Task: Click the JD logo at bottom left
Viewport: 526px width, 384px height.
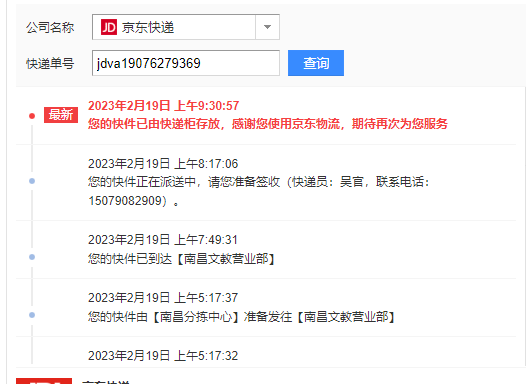Action: 44,381
